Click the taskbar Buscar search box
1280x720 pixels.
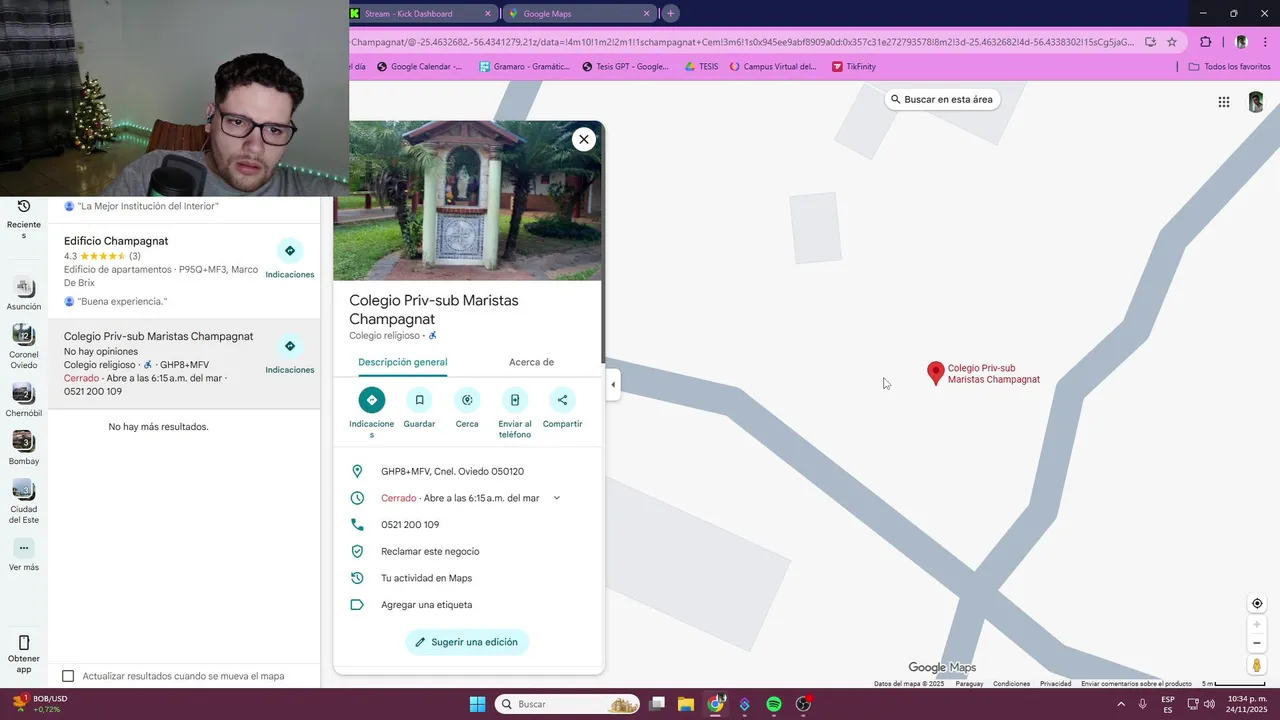567,704
